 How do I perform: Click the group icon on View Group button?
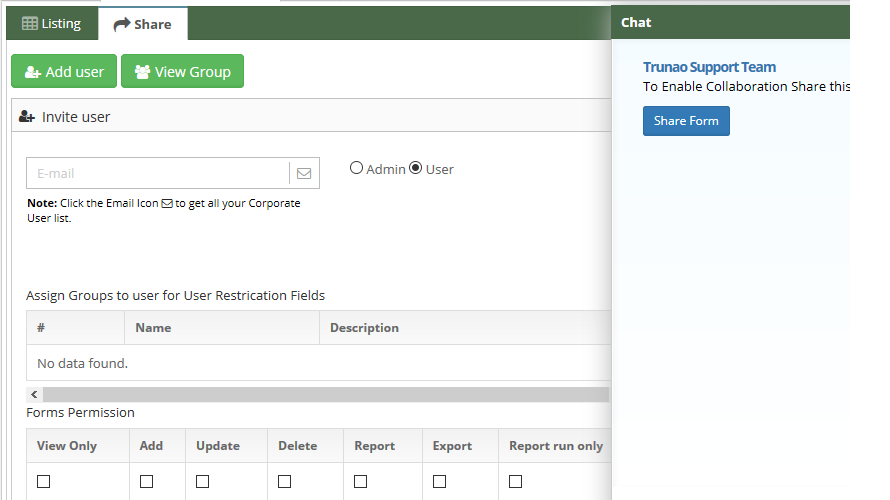pyautogui.click(x=142, y=72)
